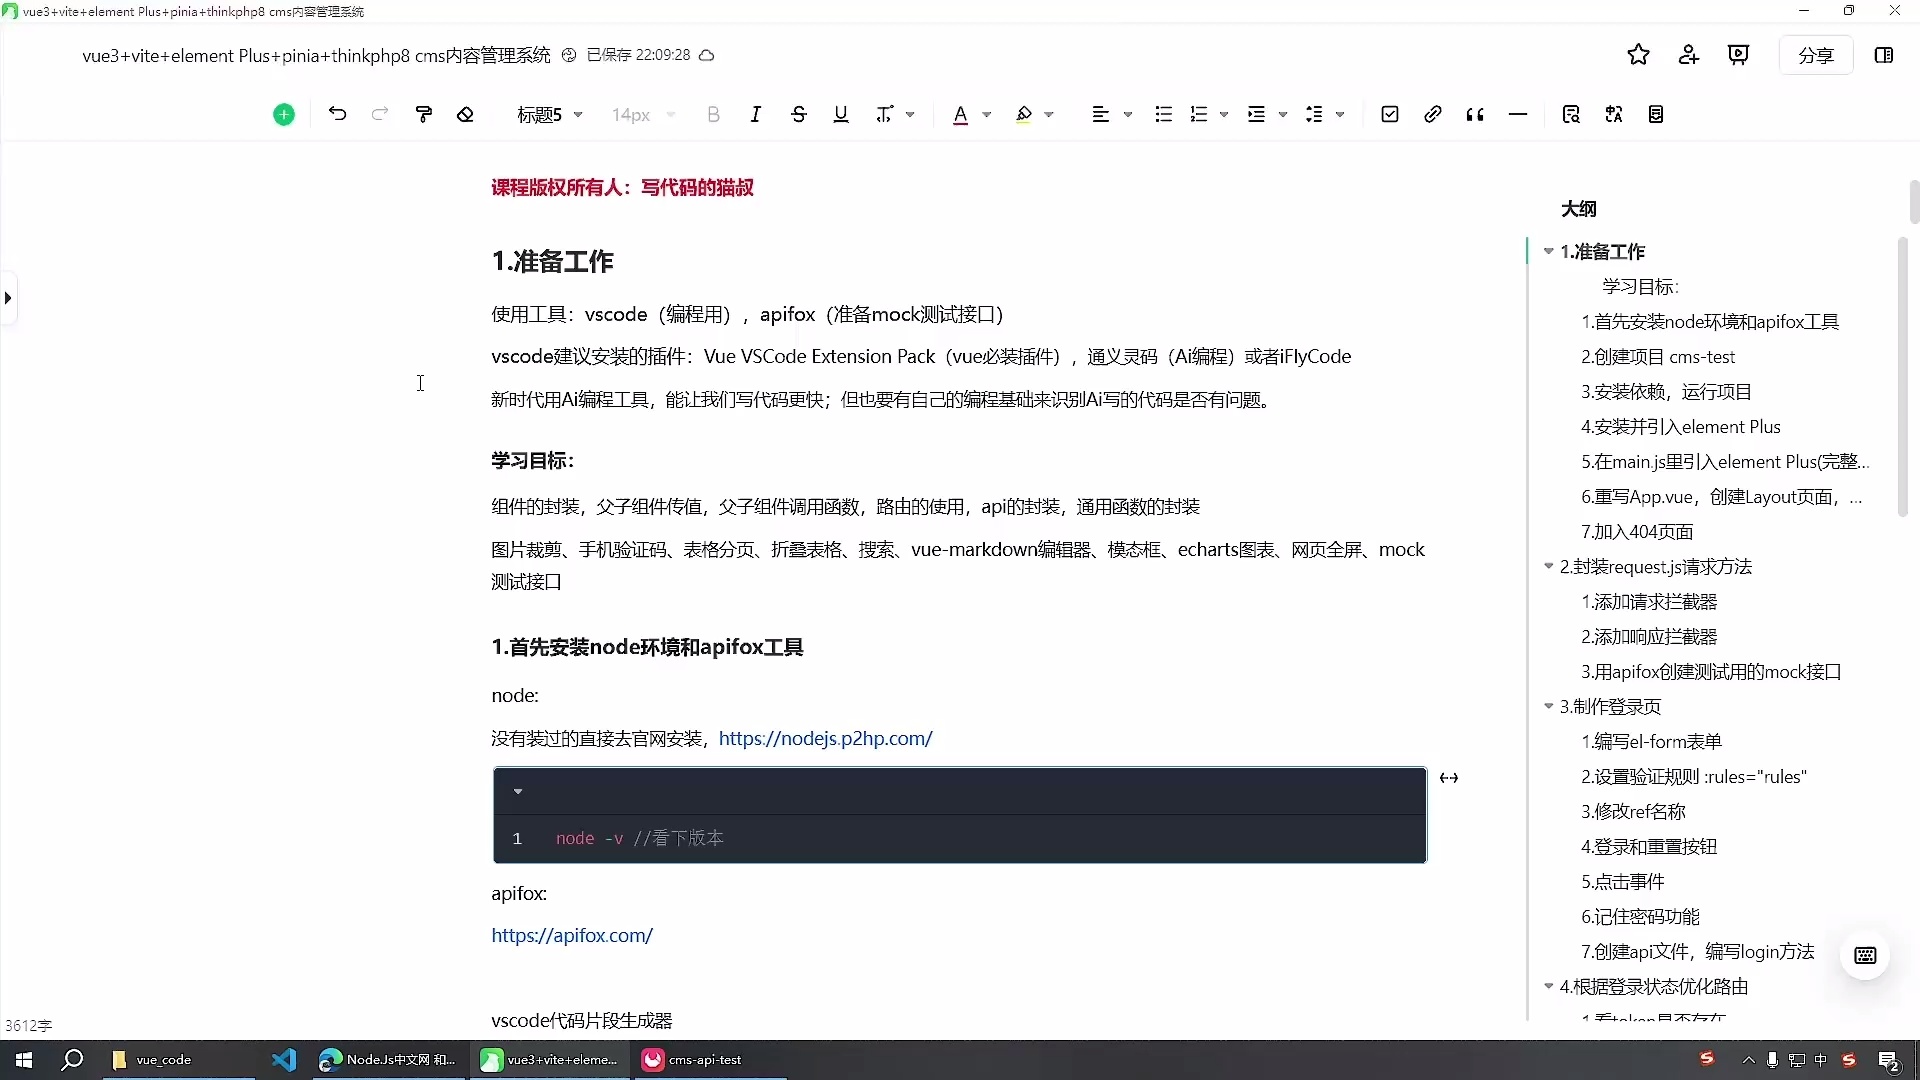Insert a hyperlink using the link icon

coord(1432,114)
